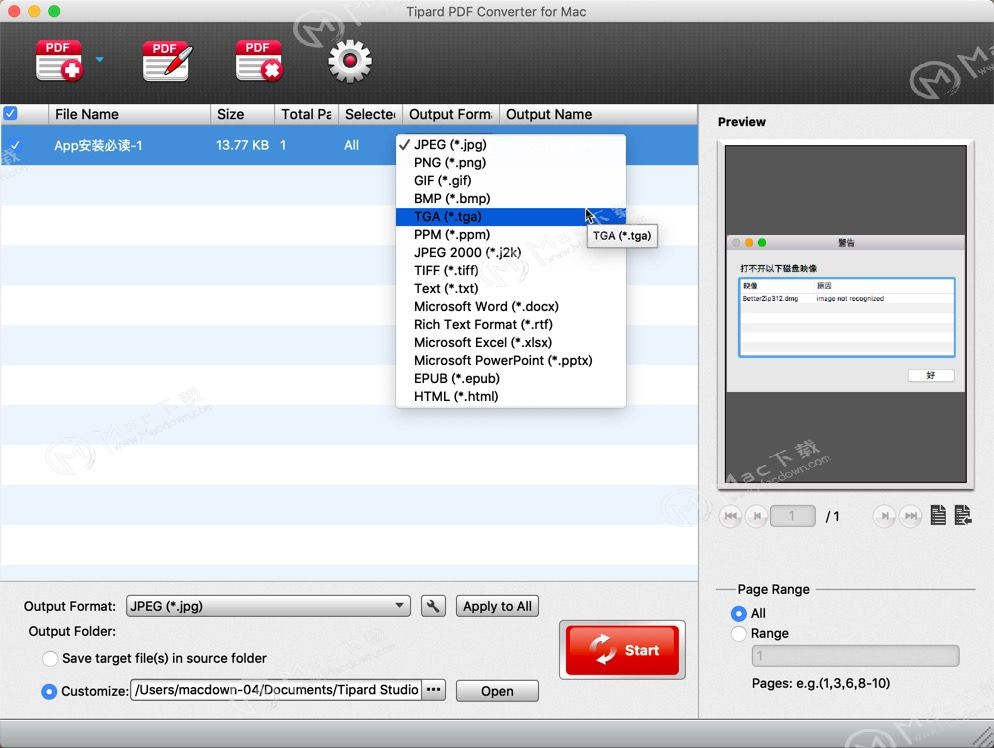The width and height of the screenshot is (994, 748).
Task: Open the Add PDF dropdown arrow
Action: pos(100,60)
